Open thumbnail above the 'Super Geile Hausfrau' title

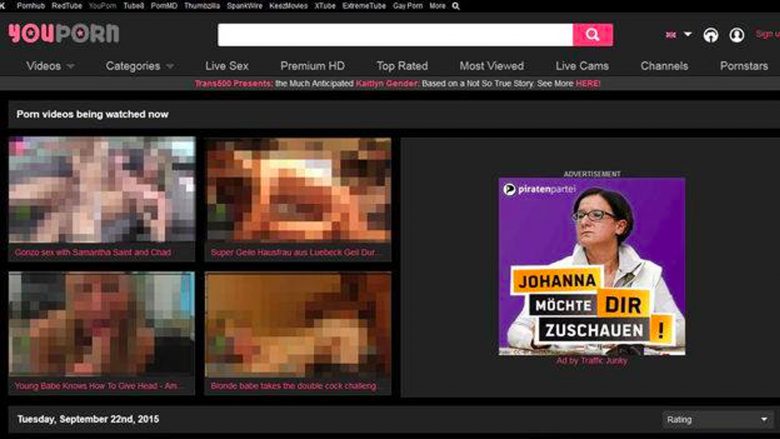click(x=298, y=190)
